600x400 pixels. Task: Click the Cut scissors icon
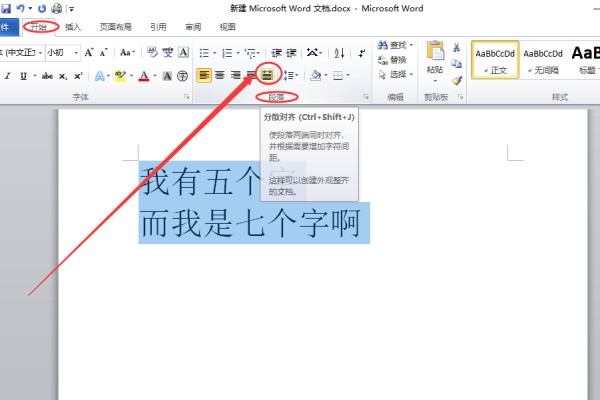[x=457, y=47]
